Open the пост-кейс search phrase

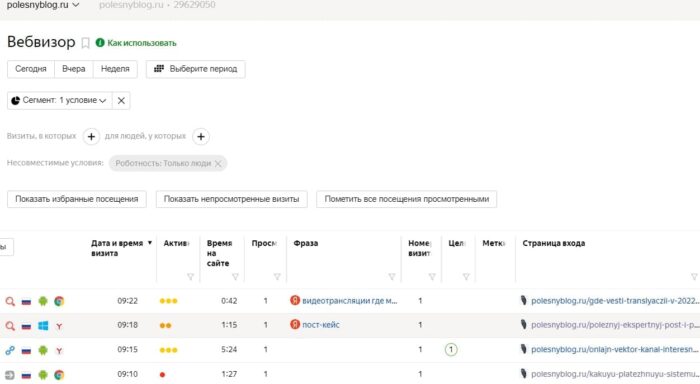click(321, 325)
